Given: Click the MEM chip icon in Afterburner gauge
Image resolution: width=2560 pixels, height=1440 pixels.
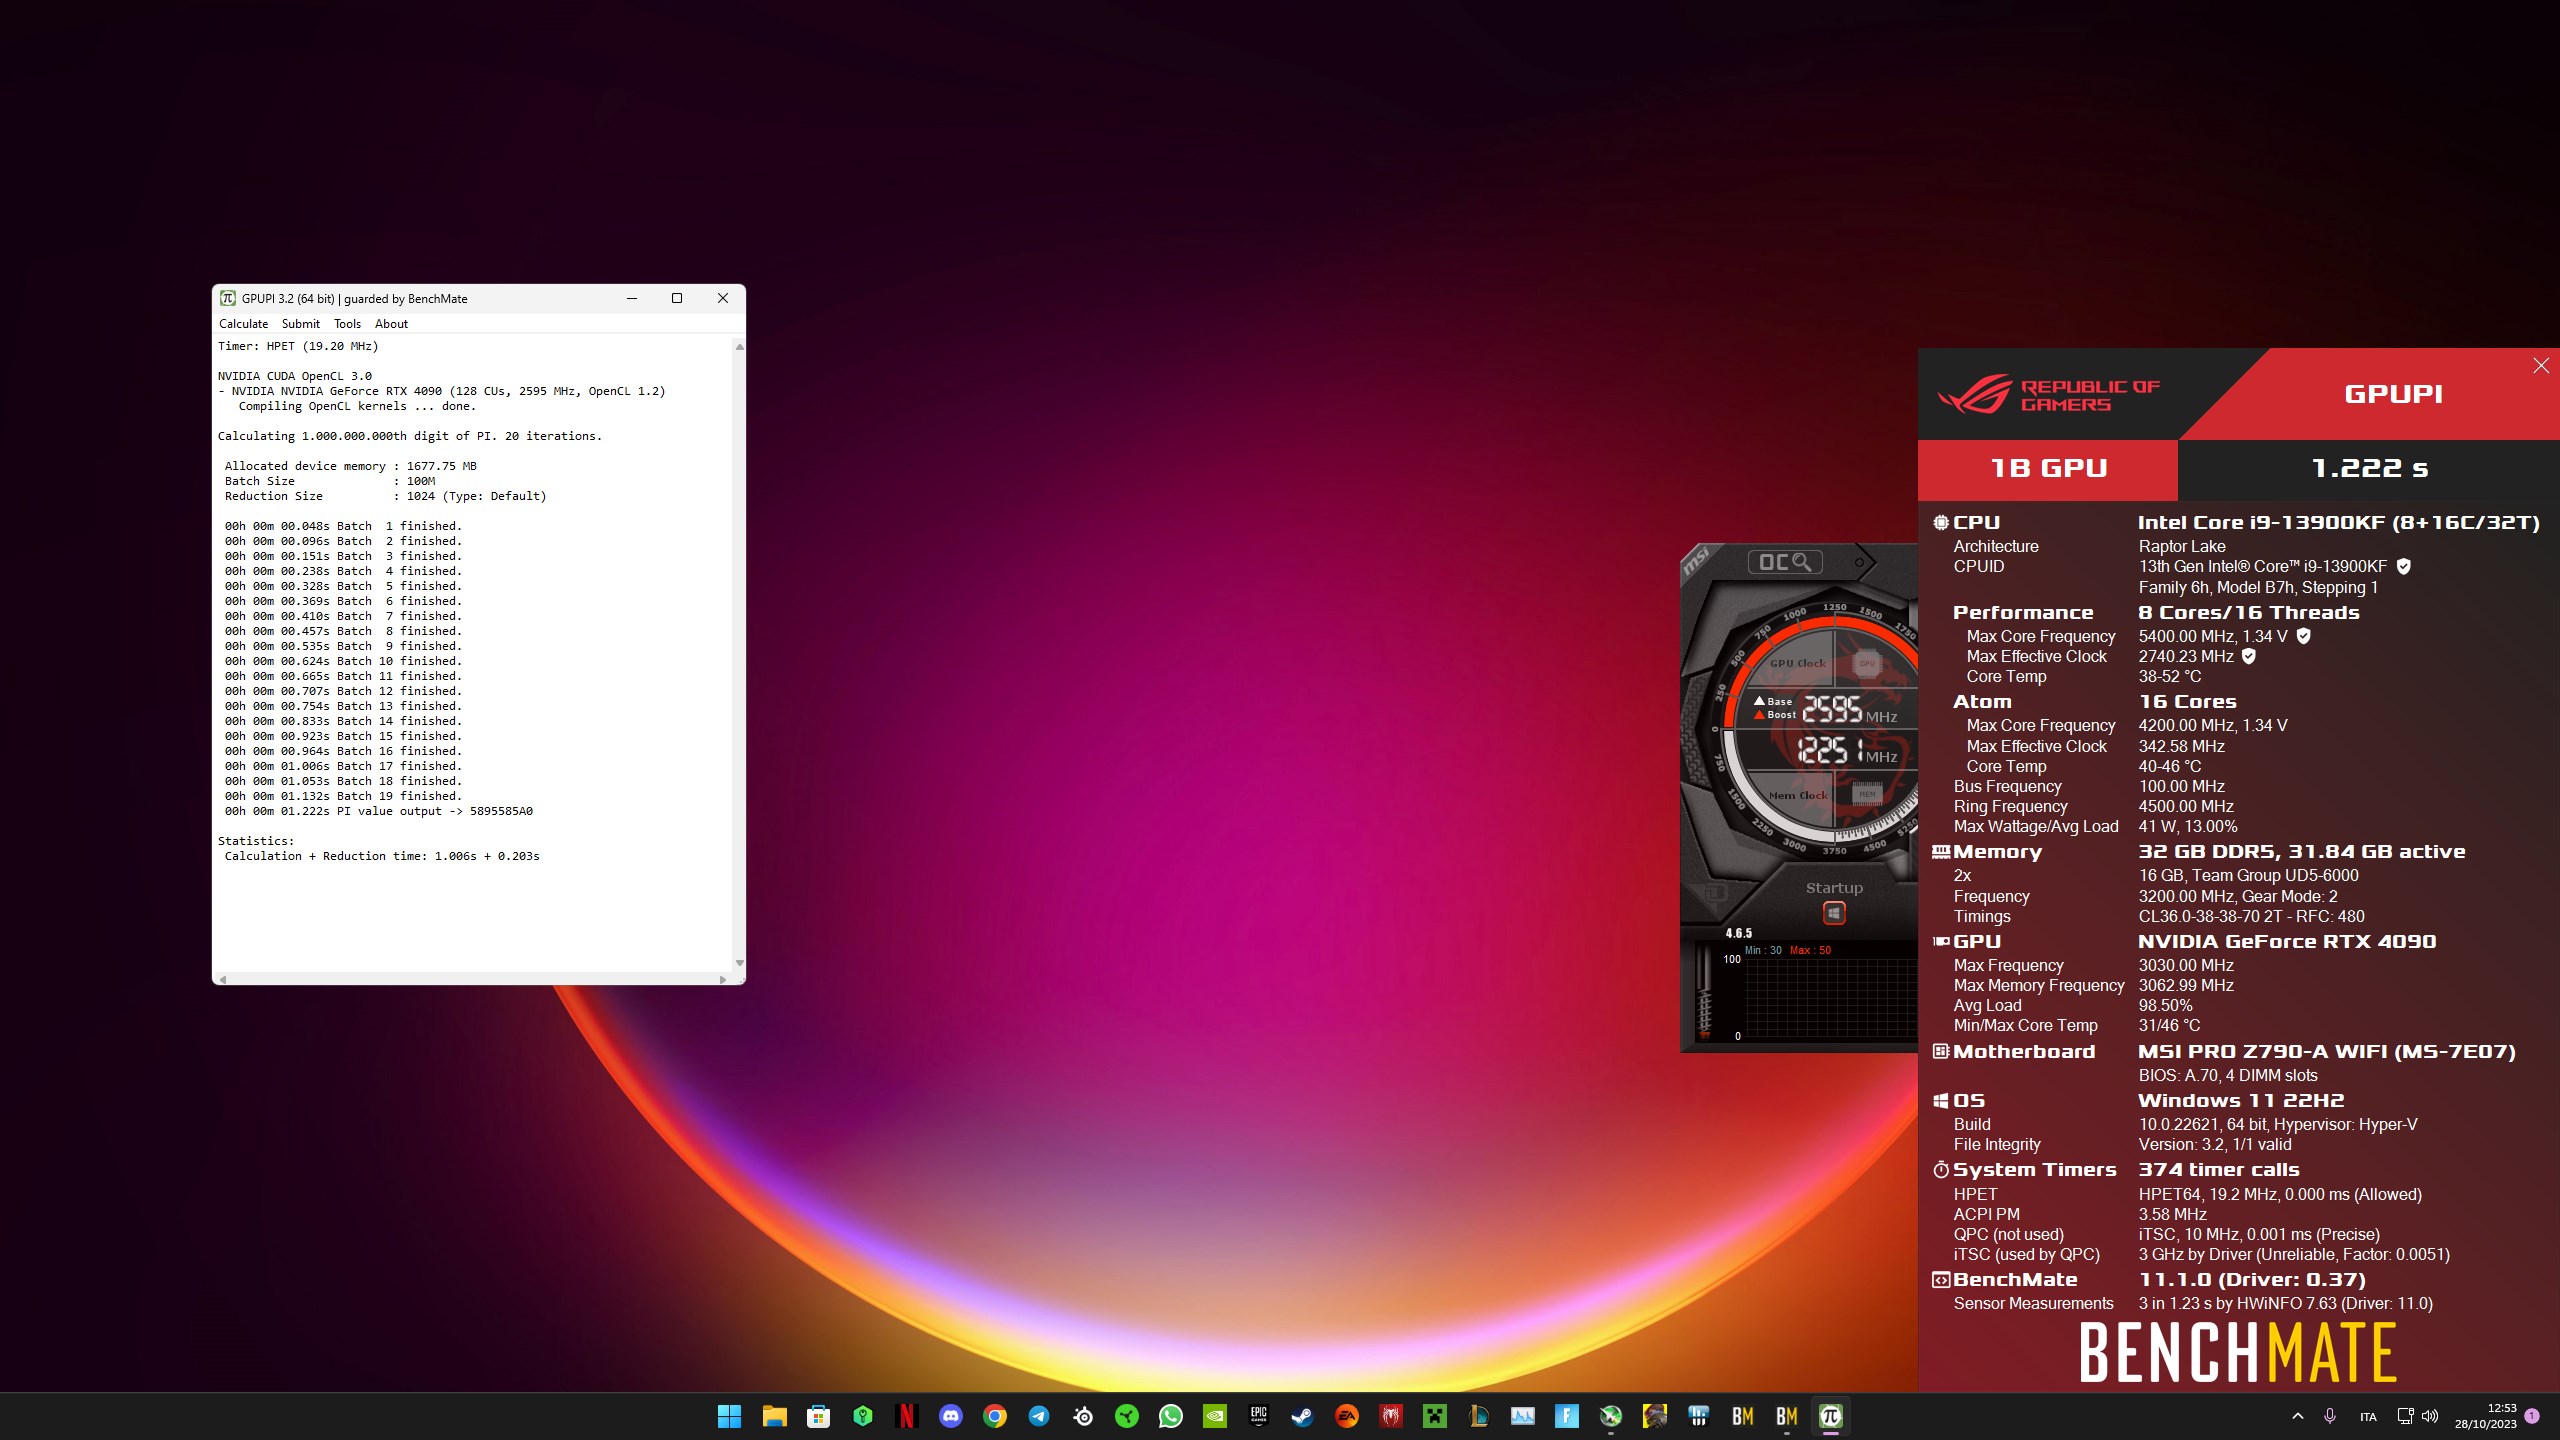Looking at the screenshot, I should tap(1867, 794).
